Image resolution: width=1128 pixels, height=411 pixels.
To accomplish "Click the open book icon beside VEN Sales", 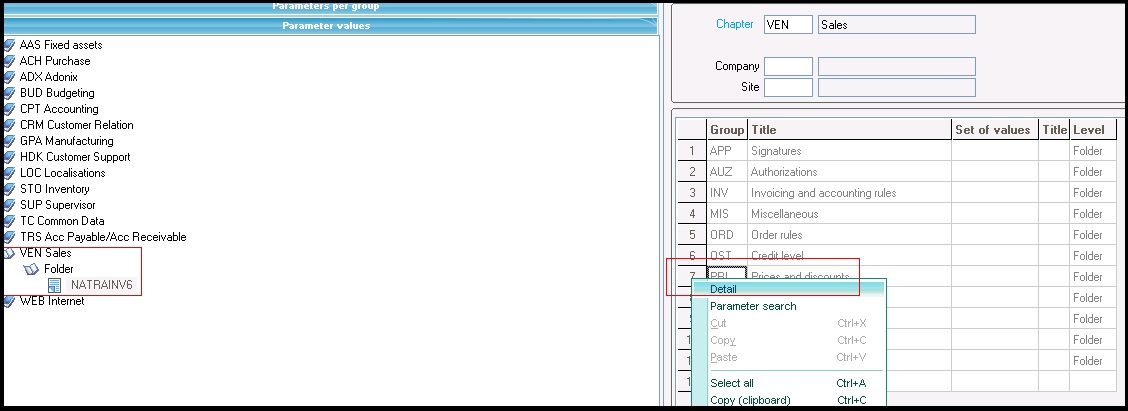I will 9,253.
